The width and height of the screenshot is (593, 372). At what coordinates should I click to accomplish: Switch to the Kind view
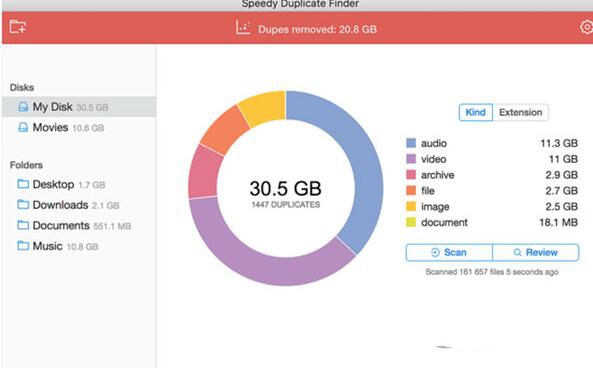tap(475, 112)
